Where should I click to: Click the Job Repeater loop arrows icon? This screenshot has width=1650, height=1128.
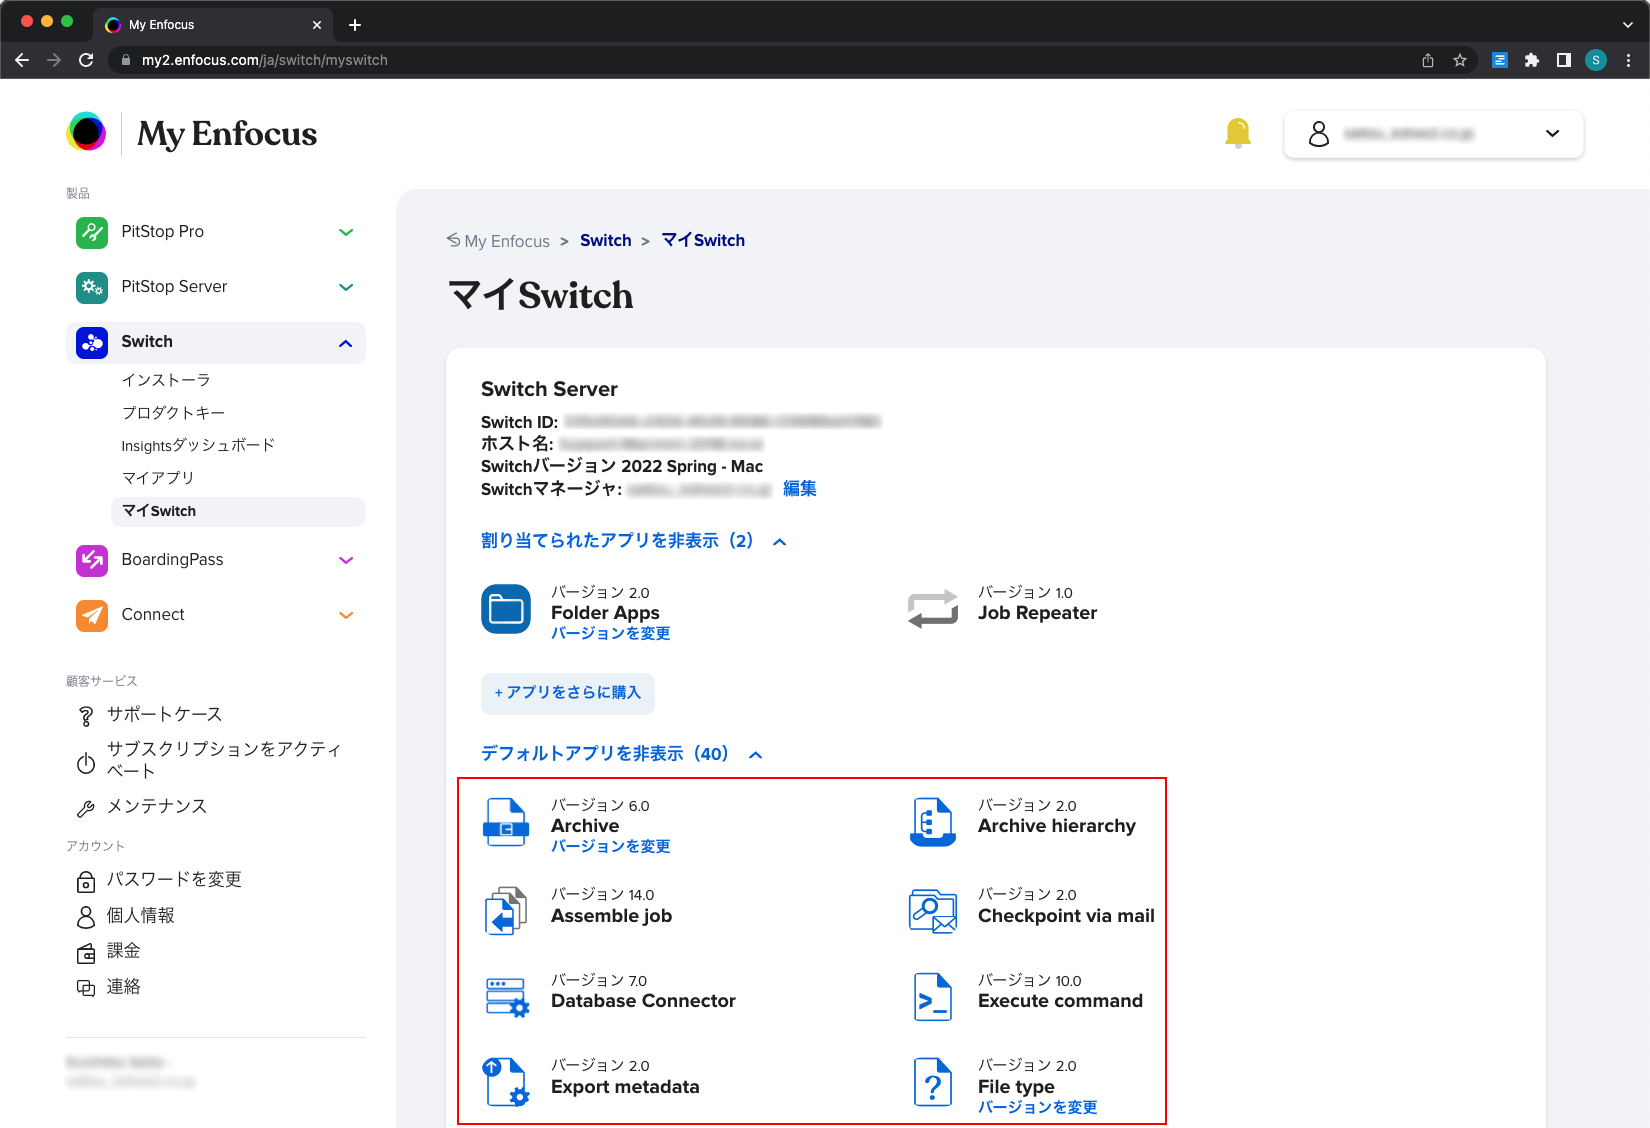(933, 609)
